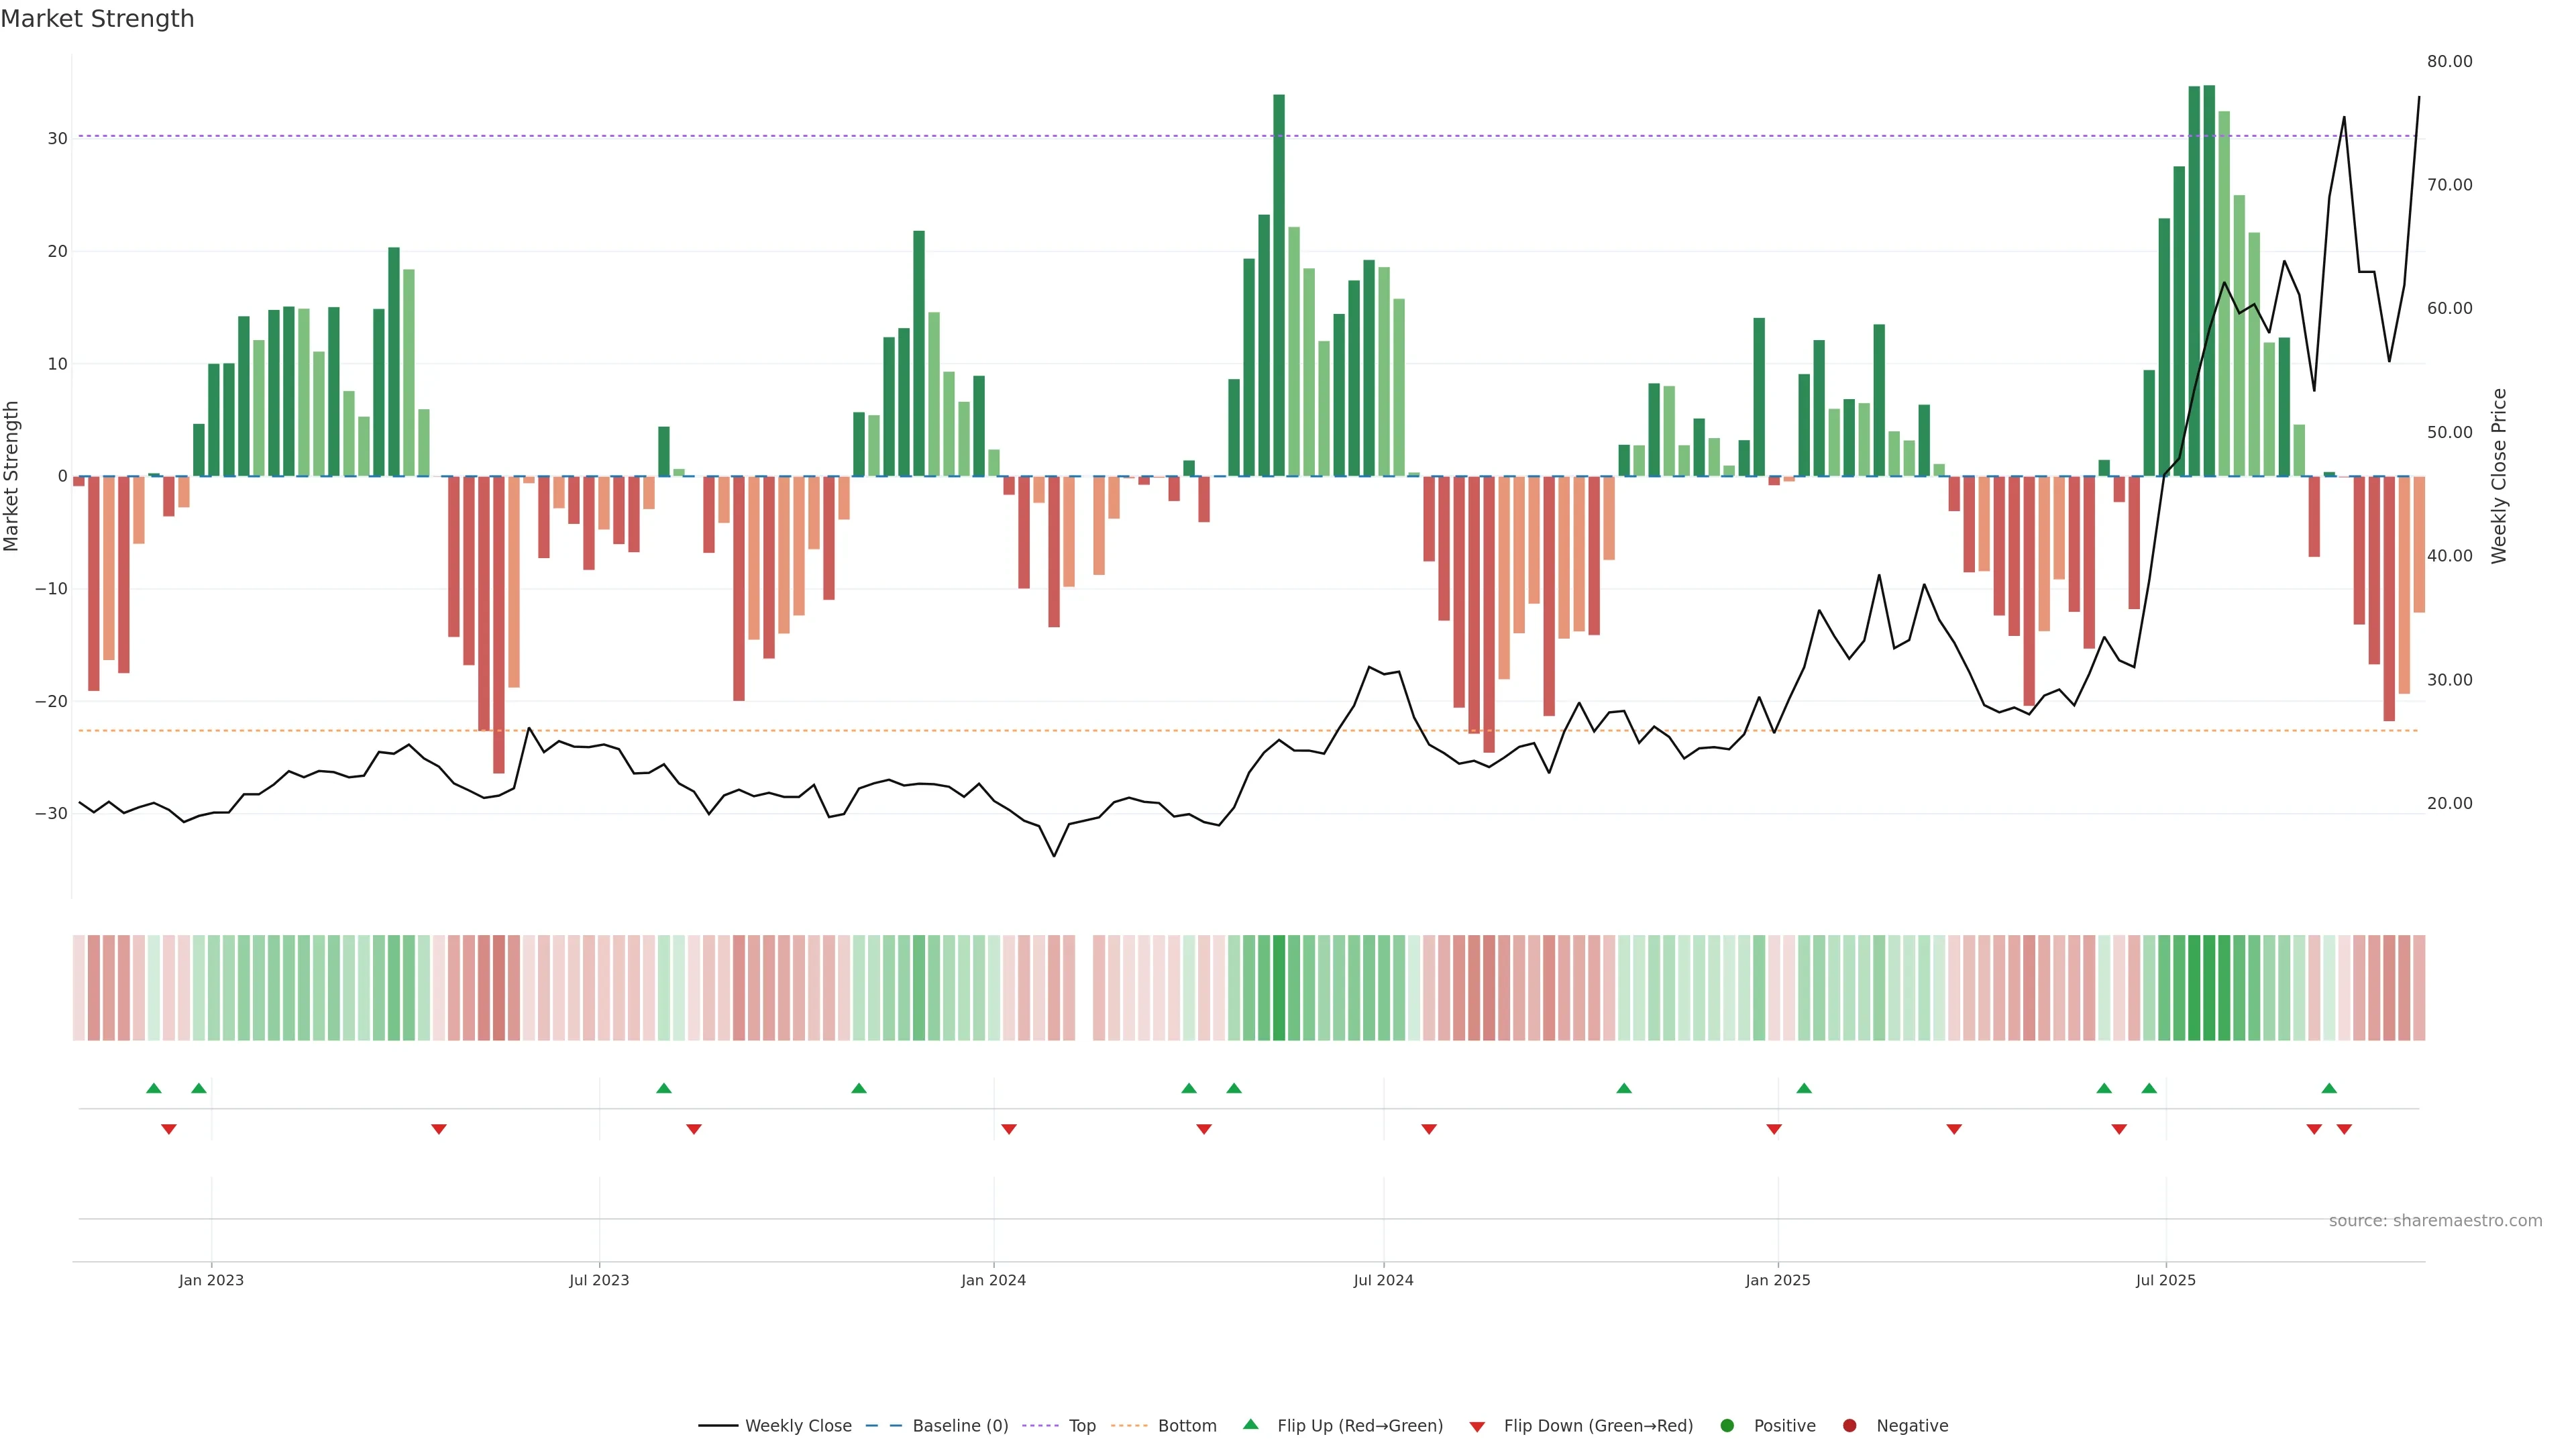This screenshot has height=1449, width=2576.
Task: Click the leftmost red flip-down triangle marker
Action: coord(169,1129)
